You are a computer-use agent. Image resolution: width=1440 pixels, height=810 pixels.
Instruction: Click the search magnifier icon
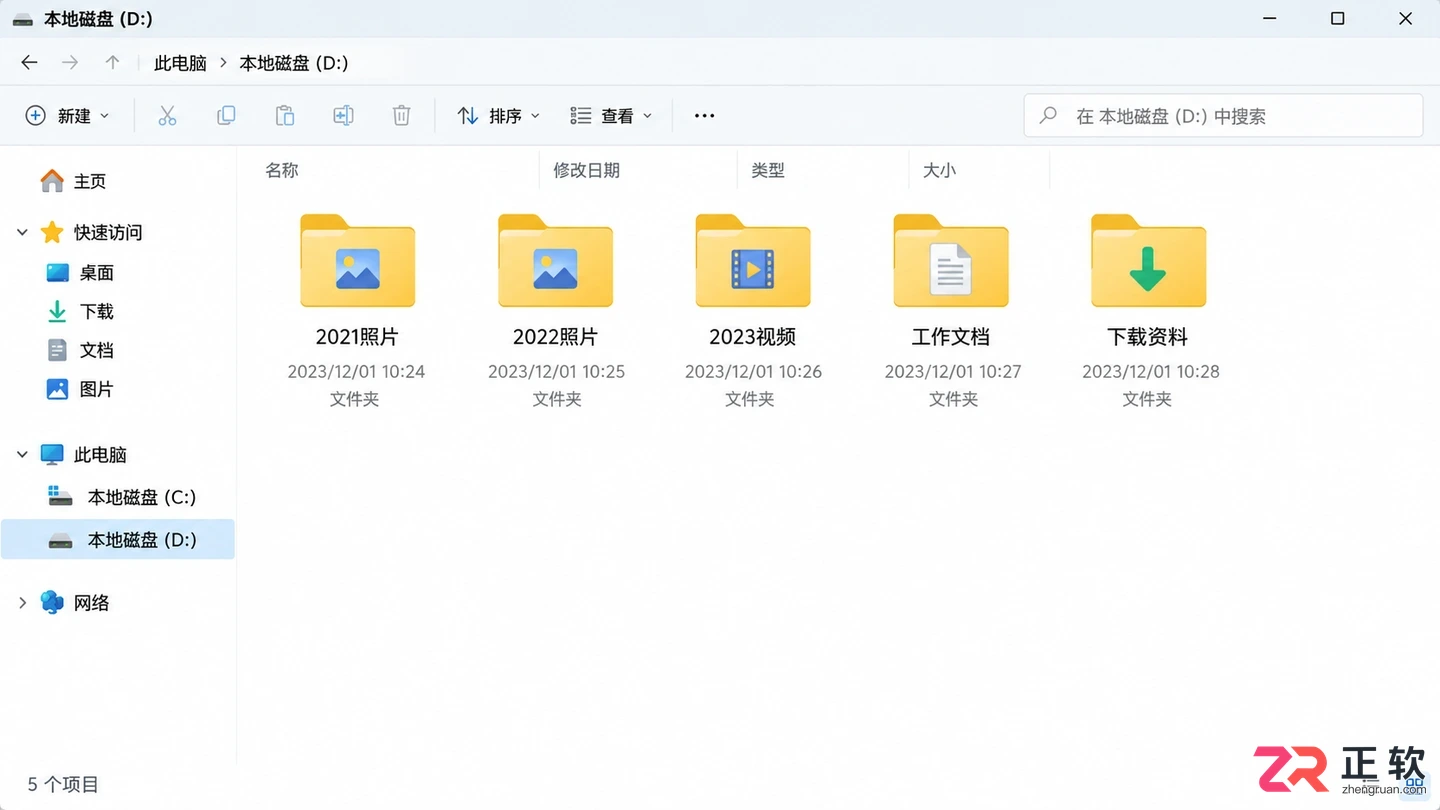coord(1048,116)
